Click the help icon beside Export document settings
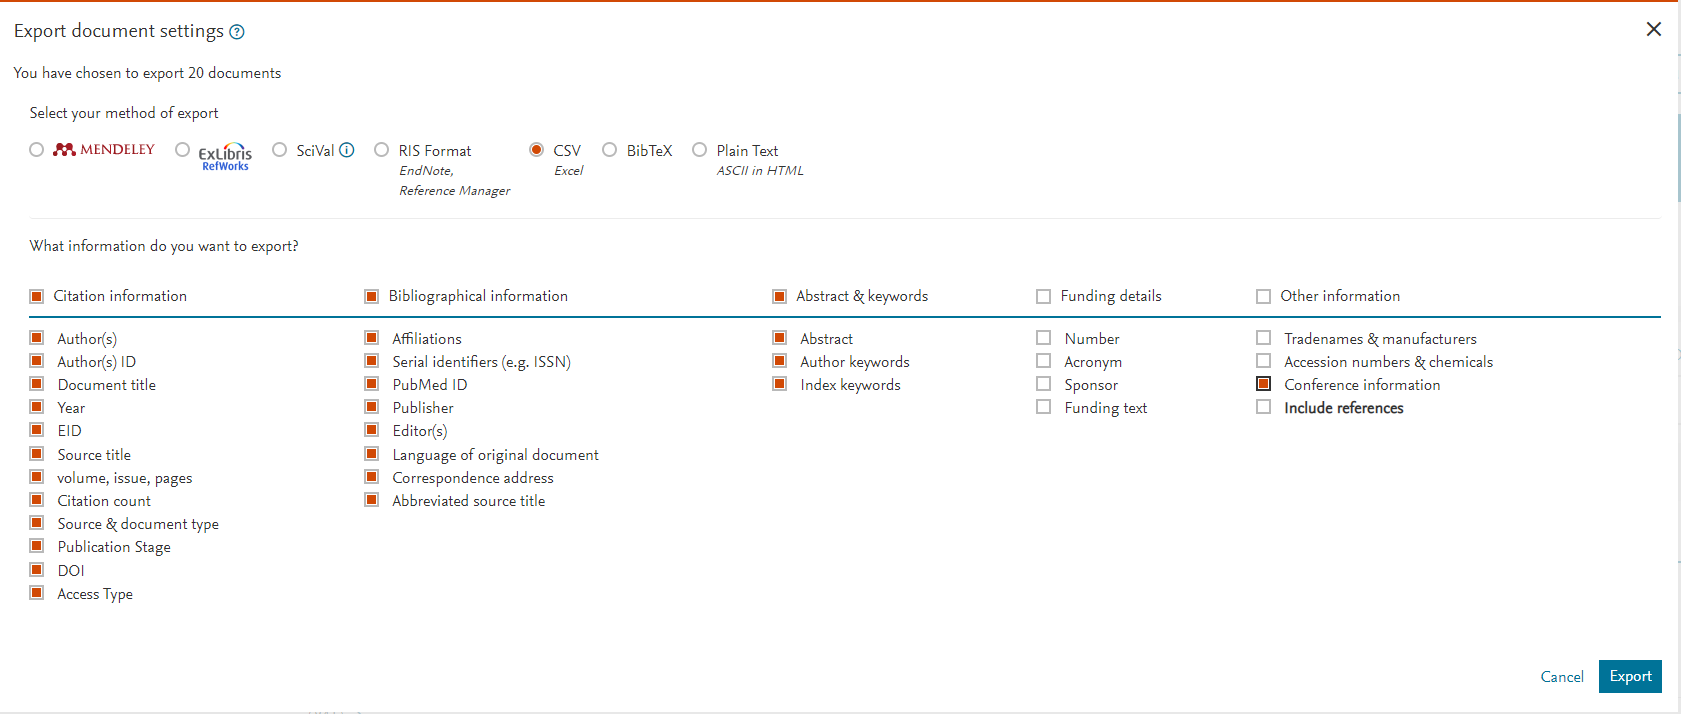Viewport: 1681px width, 714px height. (237, 32)
